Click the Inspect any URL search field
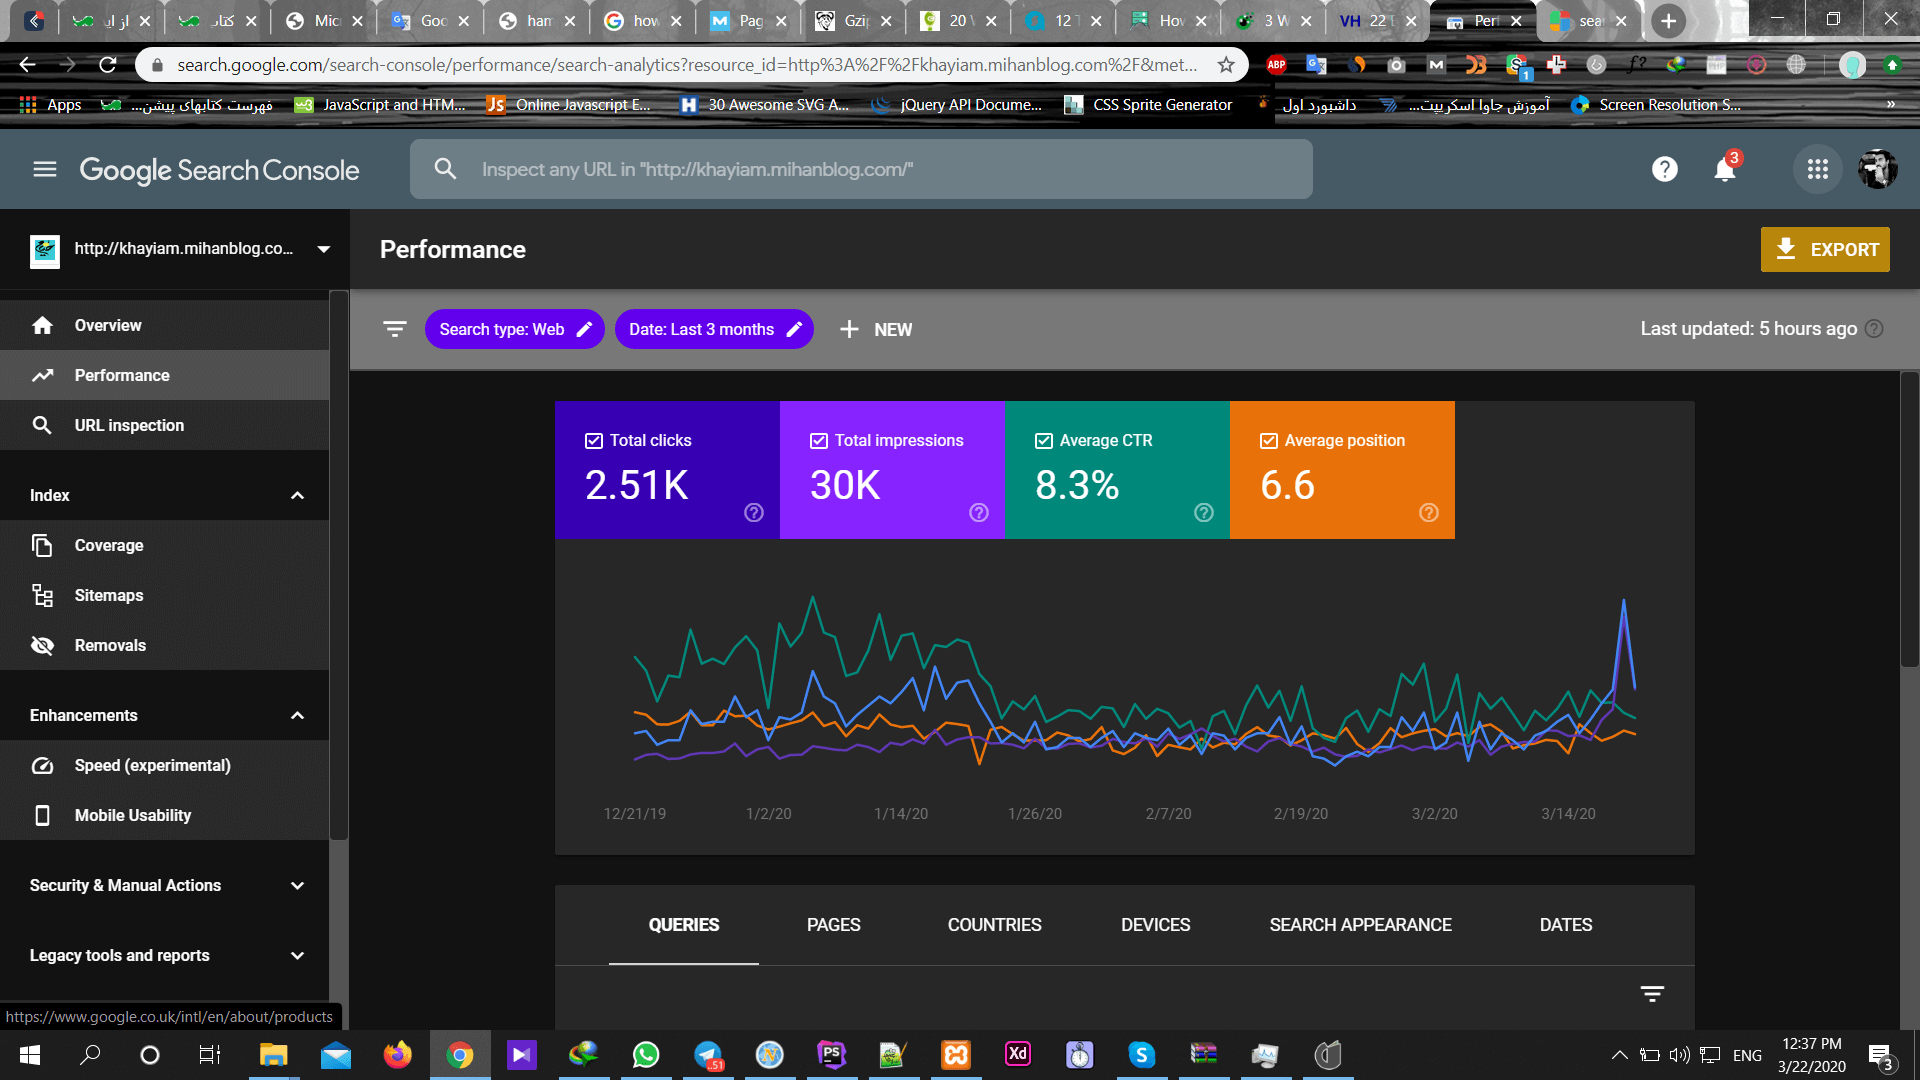1920x1080 pixels. coord(861,169)
